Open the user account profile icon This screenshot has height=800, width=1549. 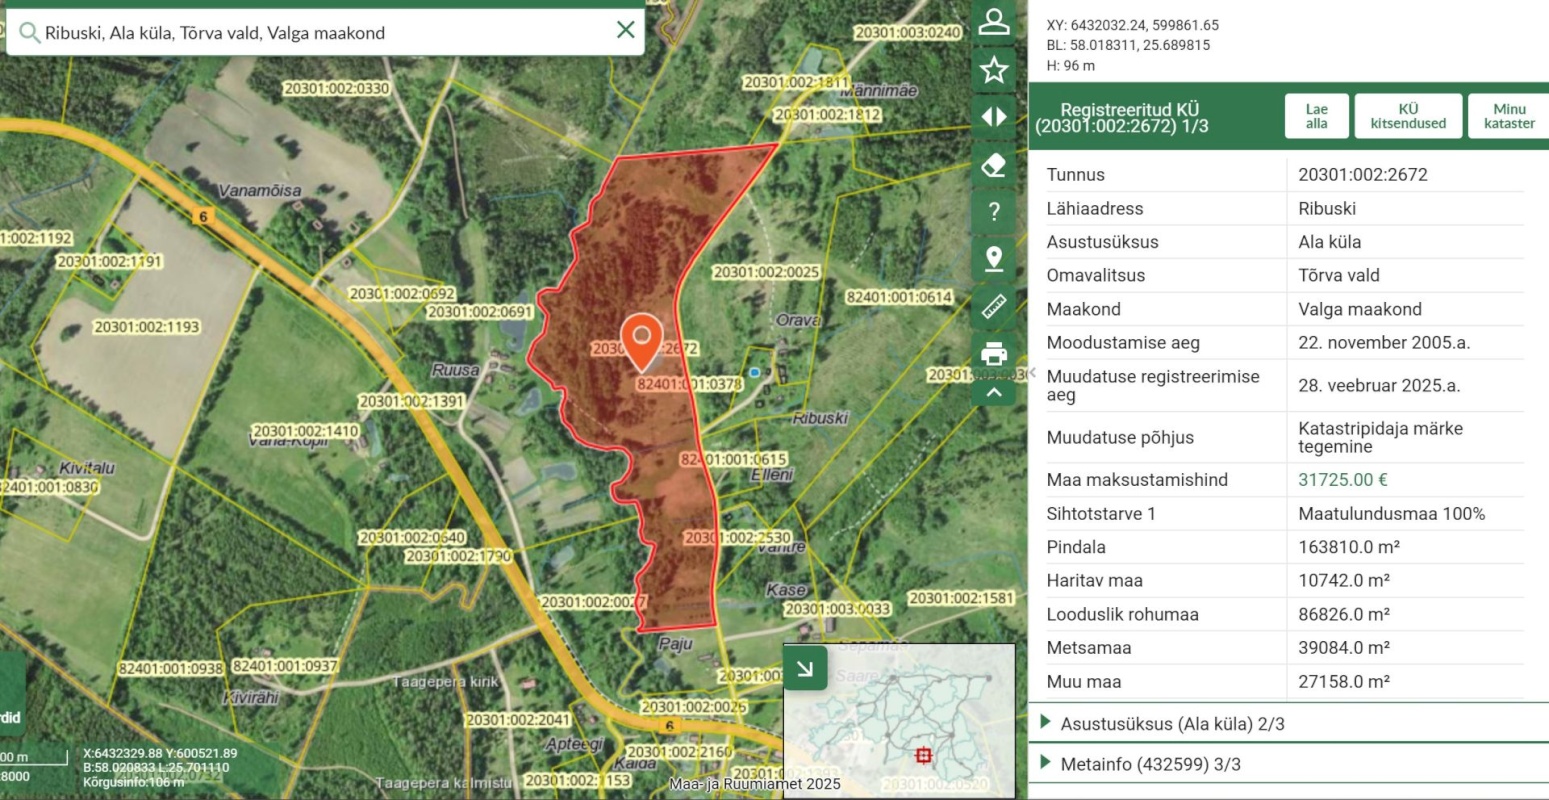click(x=993, y=22)
